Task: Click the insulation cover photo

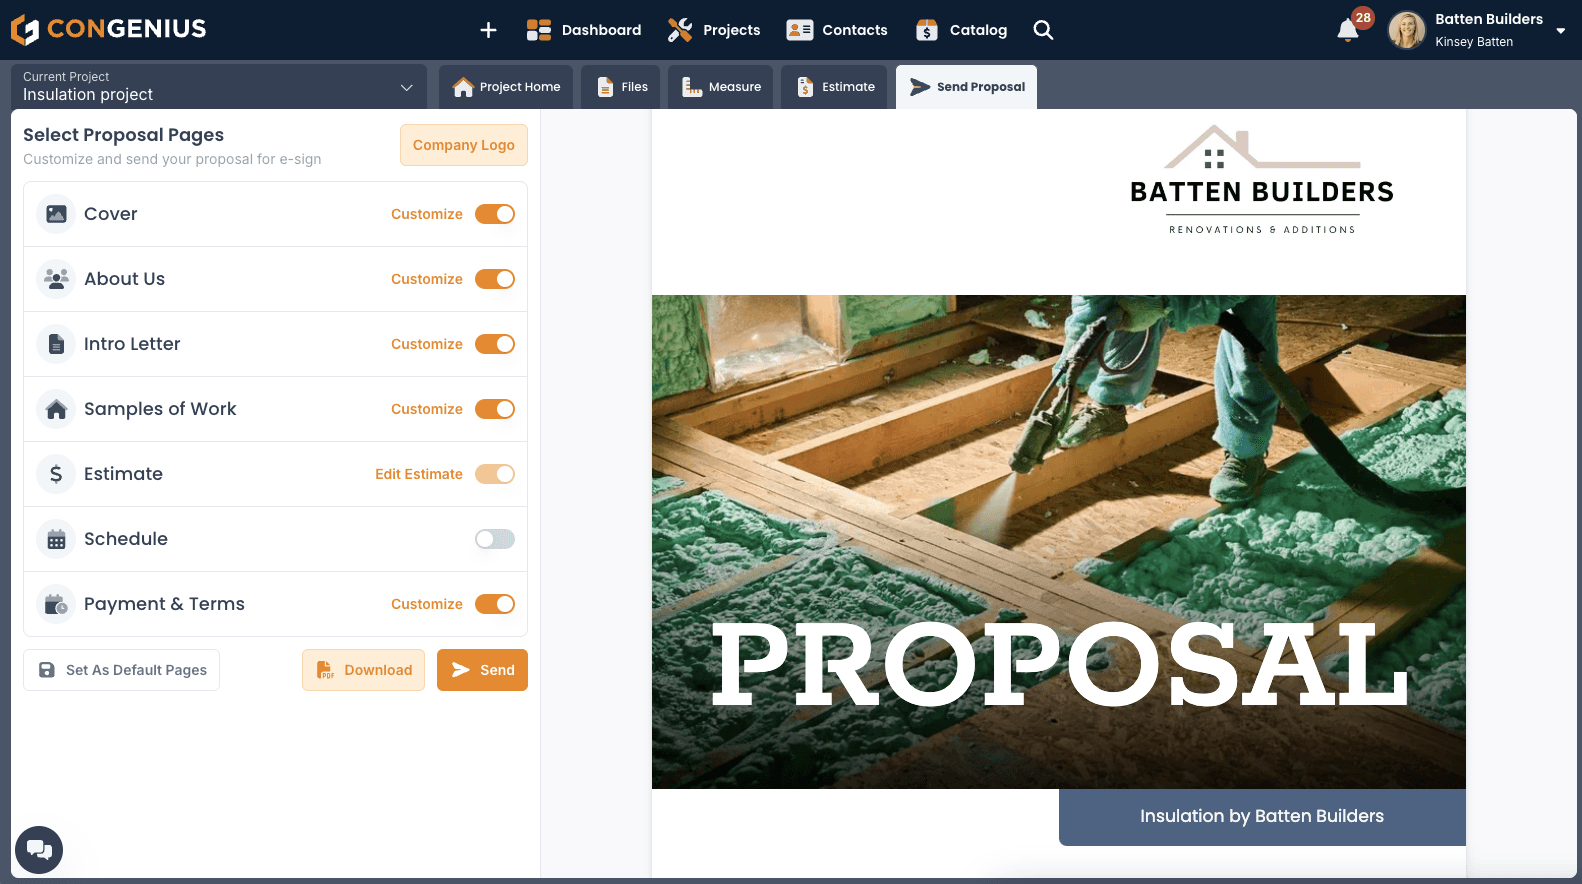Action: tap(1059, 541)
